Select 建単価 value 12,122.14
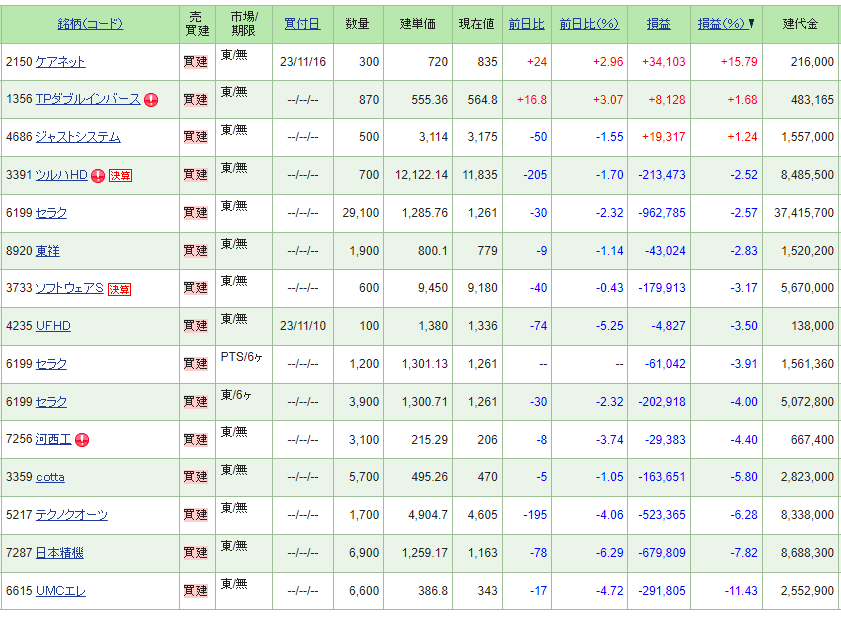 pyautogui.click(x=421, y=175)
